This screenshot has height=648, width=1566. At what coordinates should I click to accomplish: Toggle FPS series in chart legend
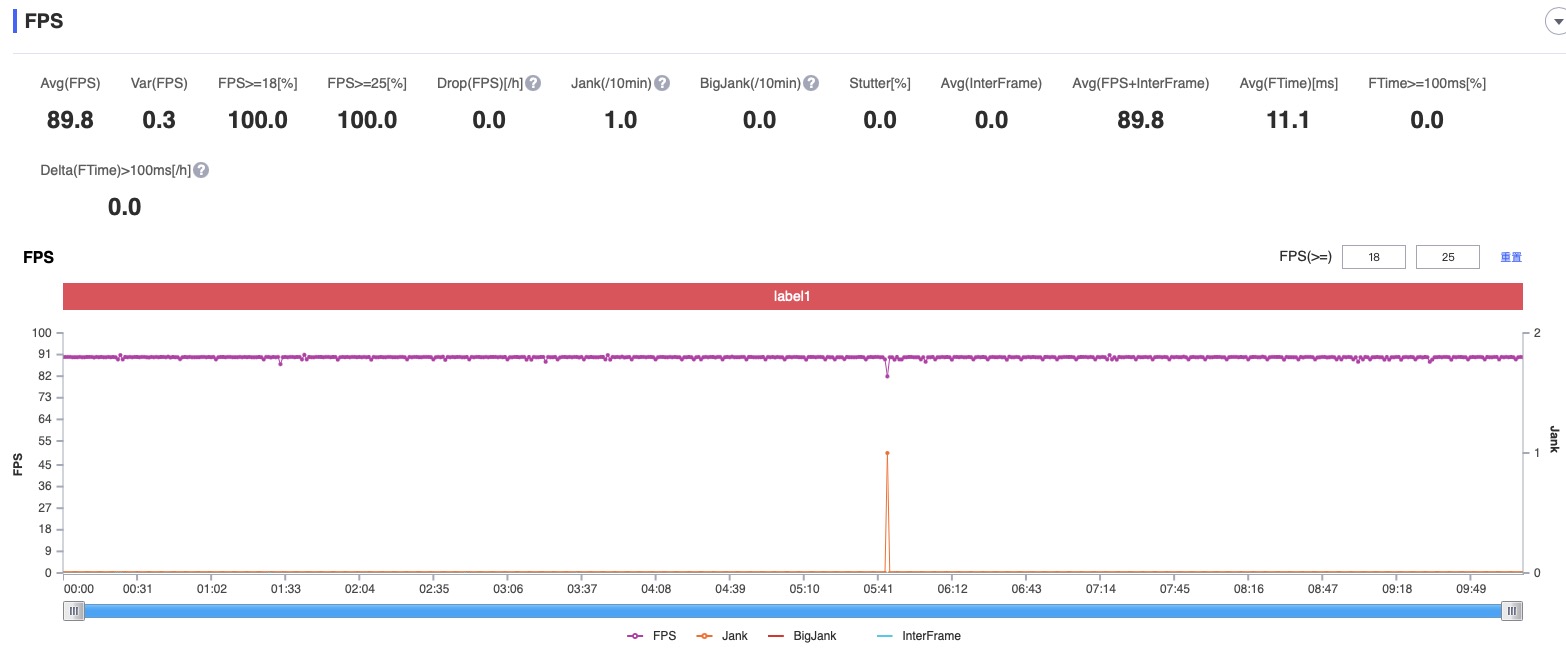pyautogui.click(x=651, y=635)
